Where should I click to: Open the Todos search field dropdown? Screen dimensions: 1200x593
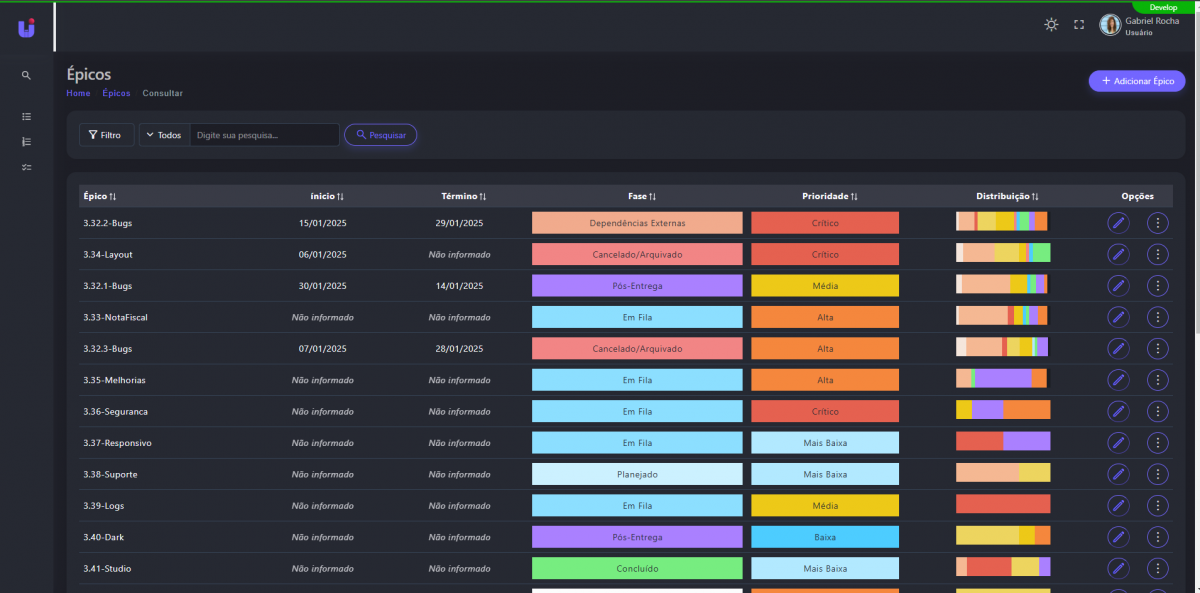[164, 135]
